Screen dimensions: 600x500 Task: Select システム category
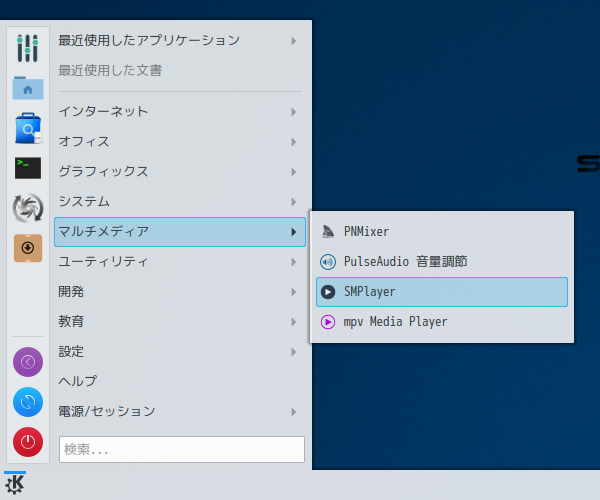point(180,202)
